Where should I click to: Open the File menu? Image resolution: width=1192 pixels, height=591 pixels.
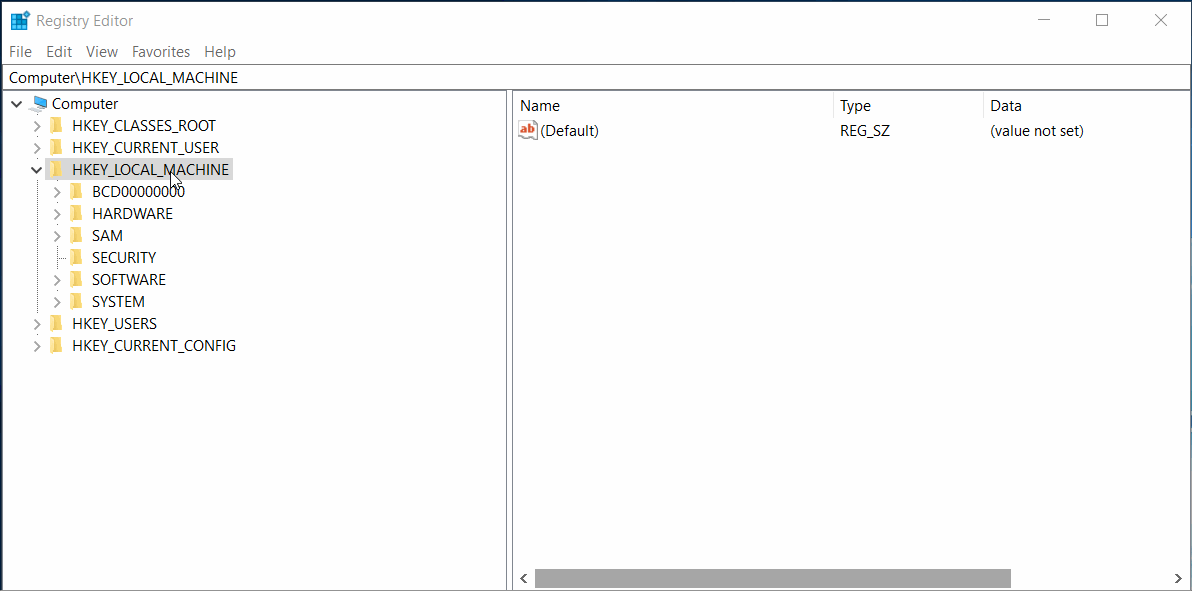click(21, 52)
